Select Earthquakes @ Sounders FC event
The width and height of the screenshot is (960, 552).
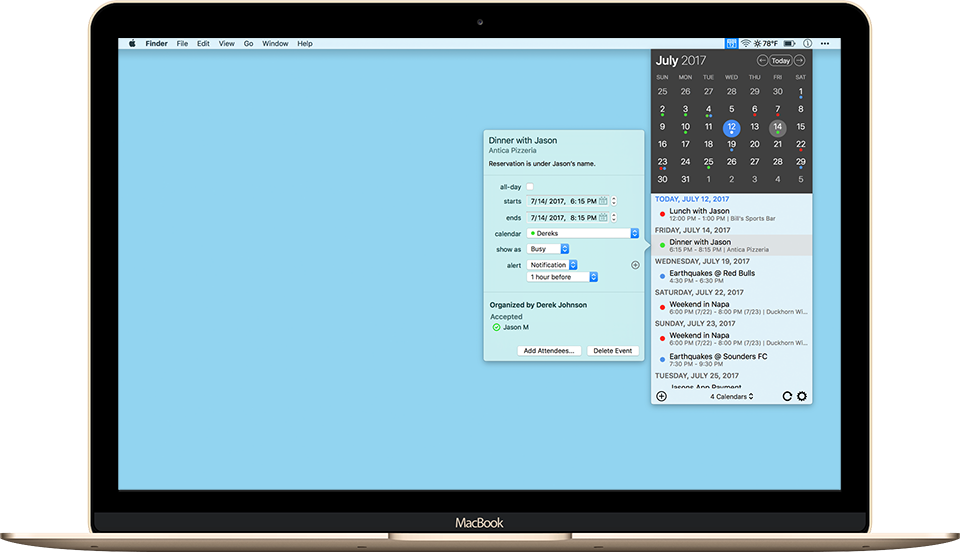click(x=732, y=359)
